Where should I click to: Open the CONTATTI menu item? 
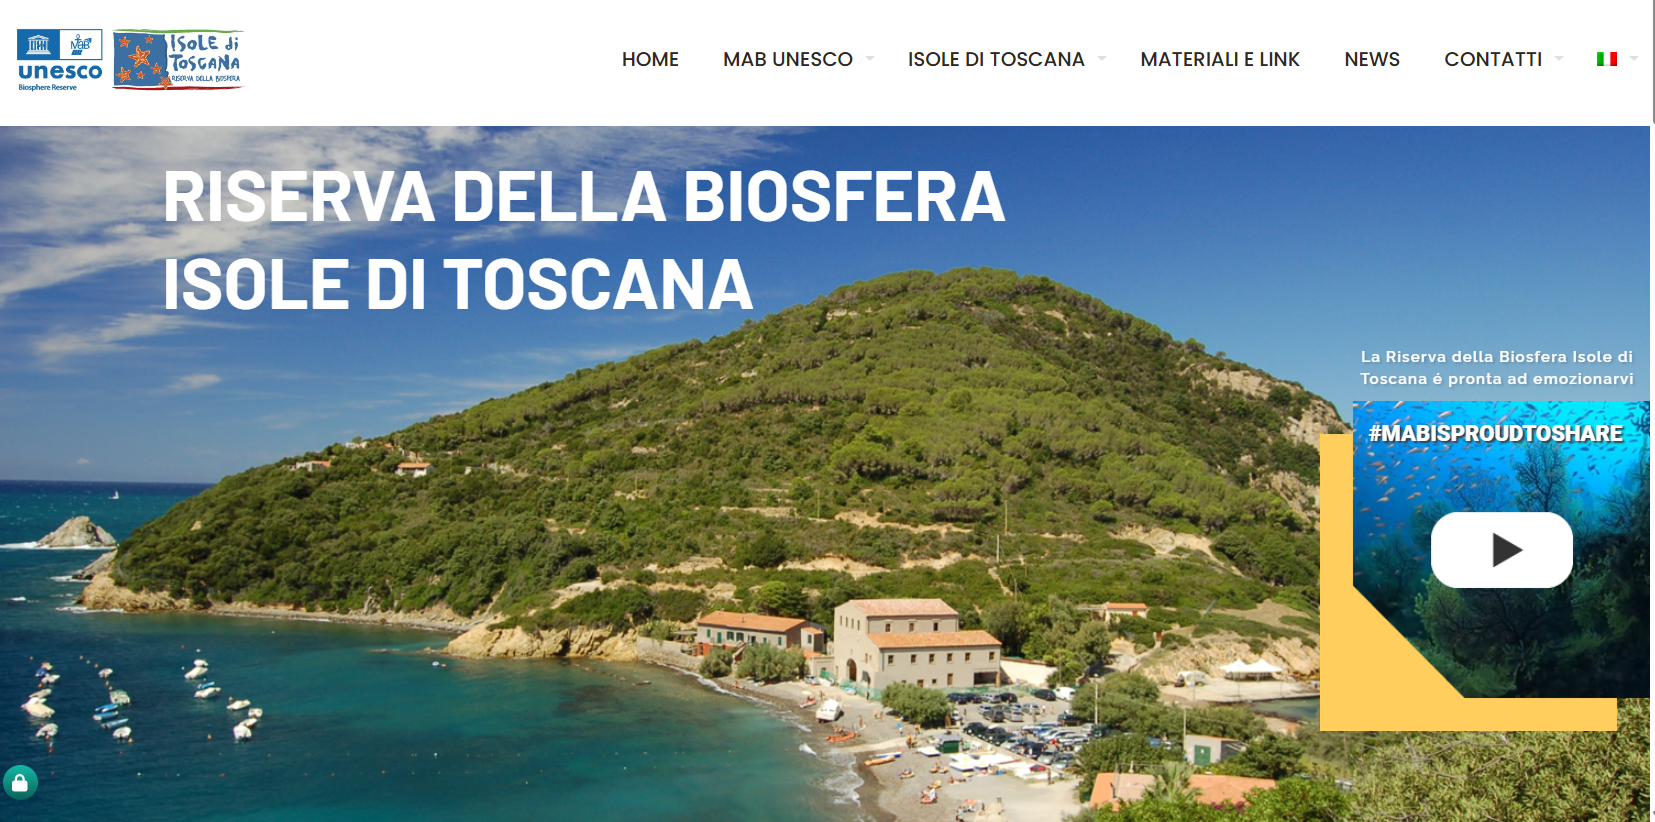(x=1493, y=59)
